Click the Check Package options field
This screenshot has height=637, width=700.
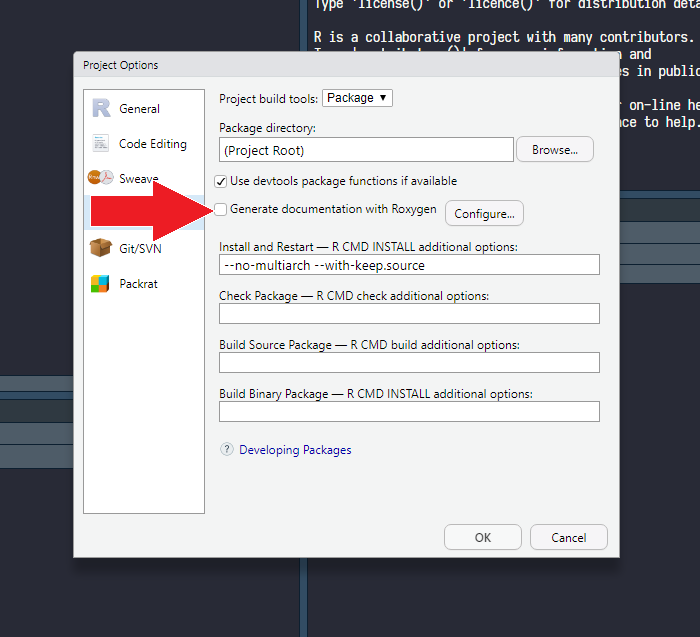[409, 314]
